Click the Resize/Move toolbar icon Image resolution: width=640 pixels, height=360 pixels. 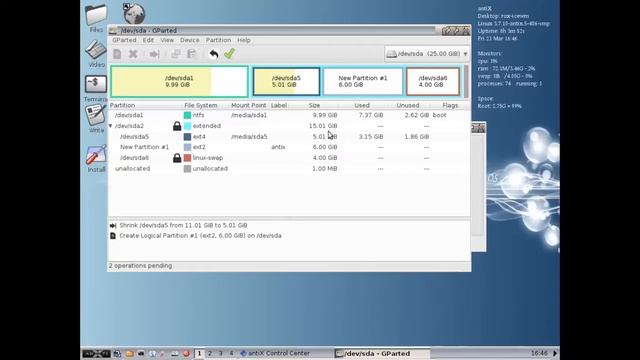point(154,54)
